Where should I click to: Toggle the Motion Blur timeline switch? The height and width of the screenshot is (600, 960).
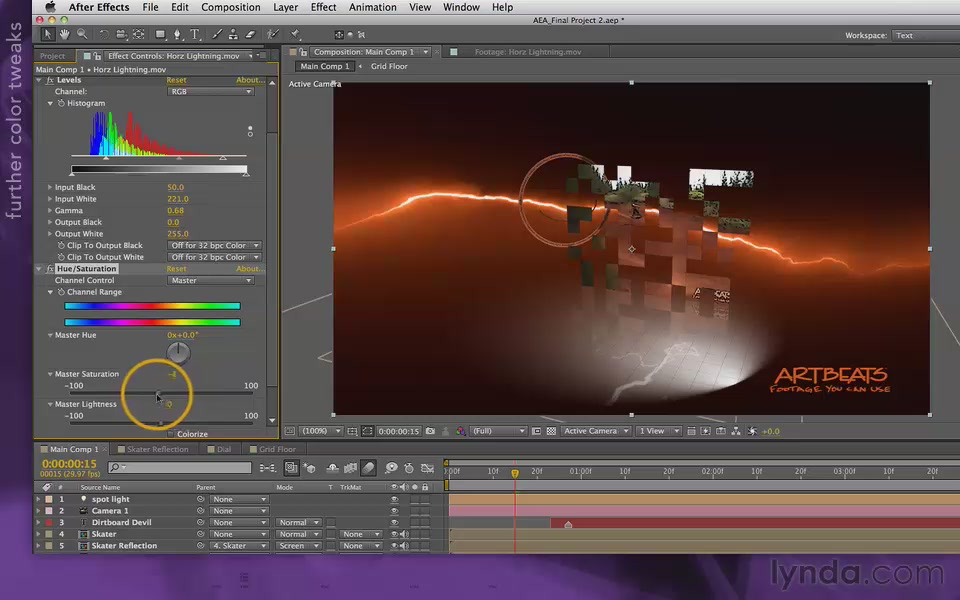tap(368, 468)
